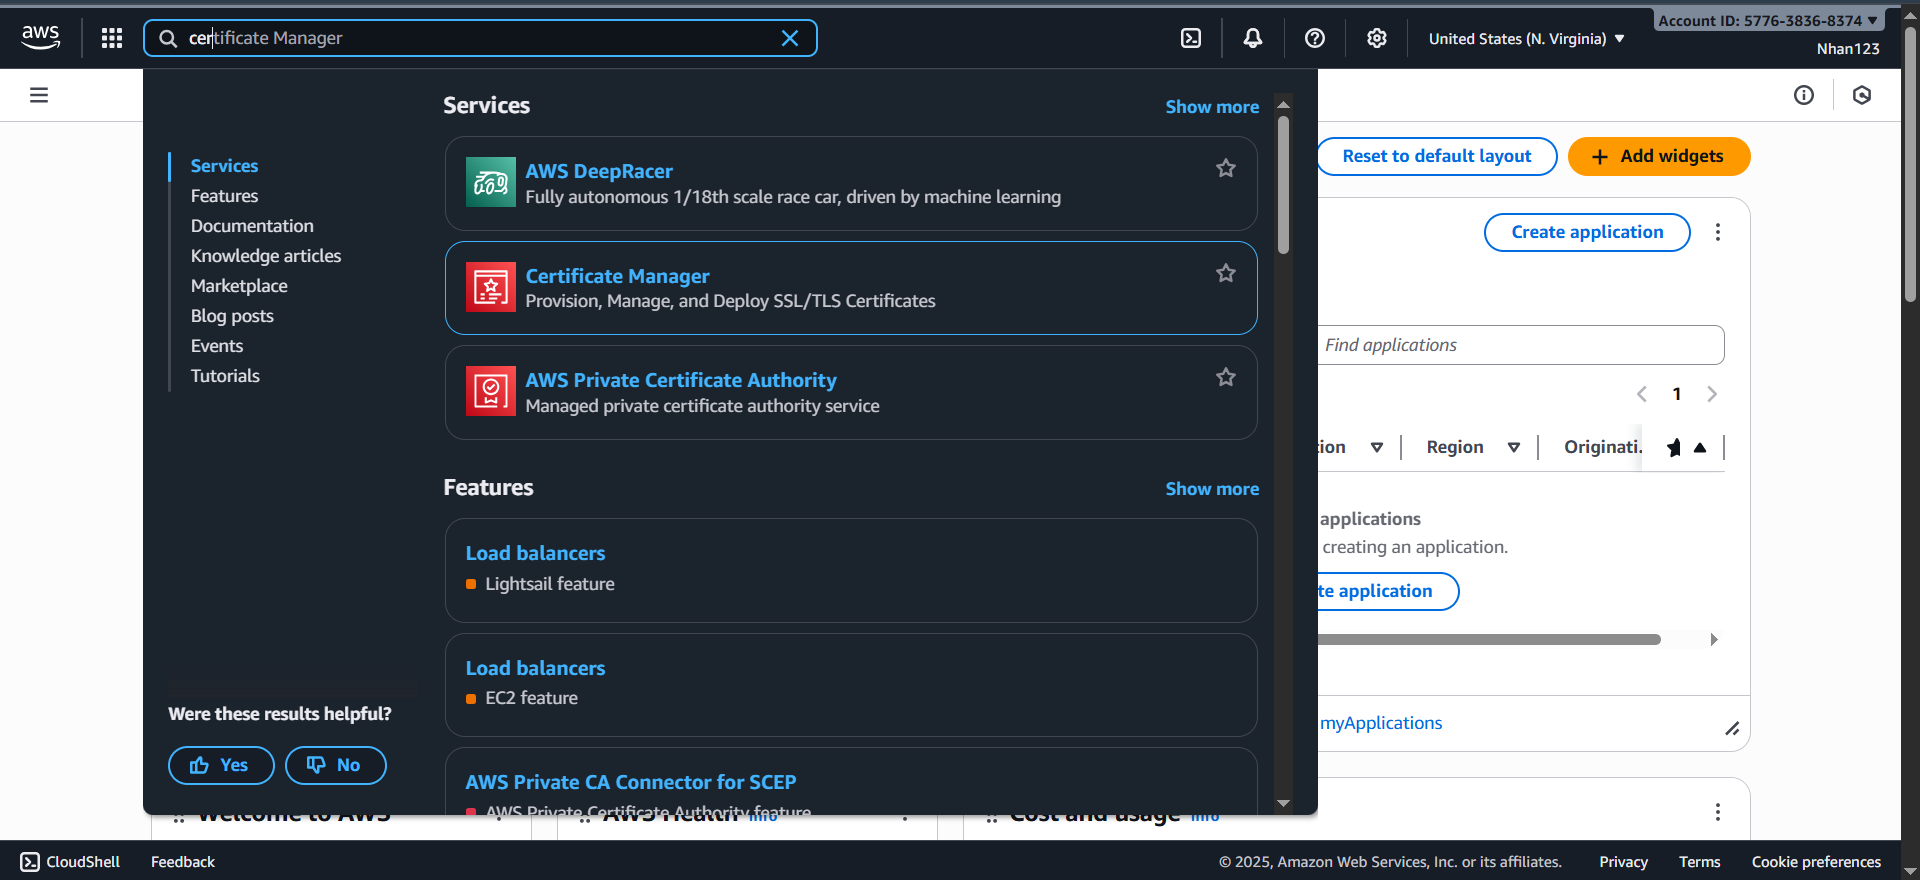
Task: Click Add widgets button
Action: [x=1659, y=156]
